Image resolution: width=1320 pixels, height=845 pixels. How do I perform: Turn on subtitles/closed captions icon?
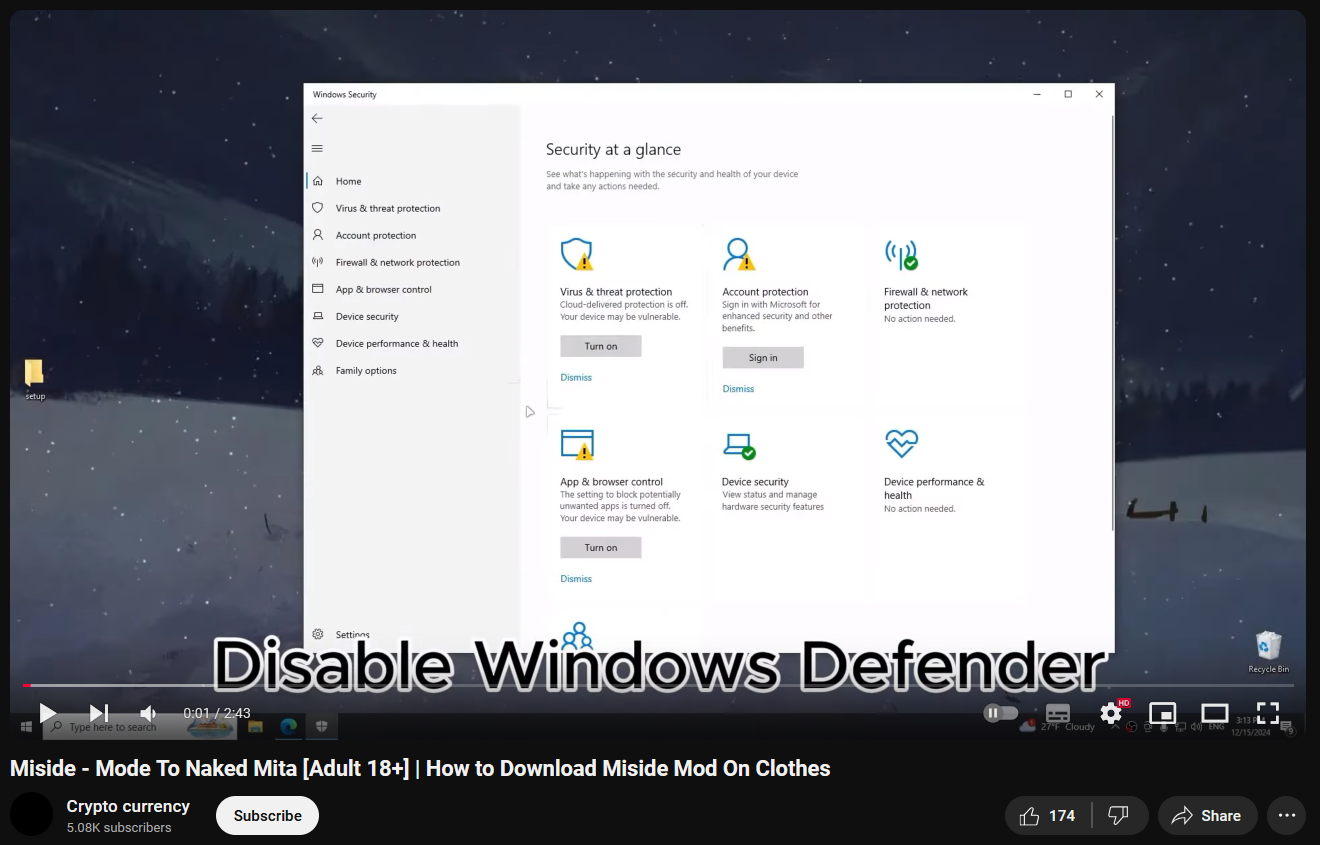(1057, 713)
